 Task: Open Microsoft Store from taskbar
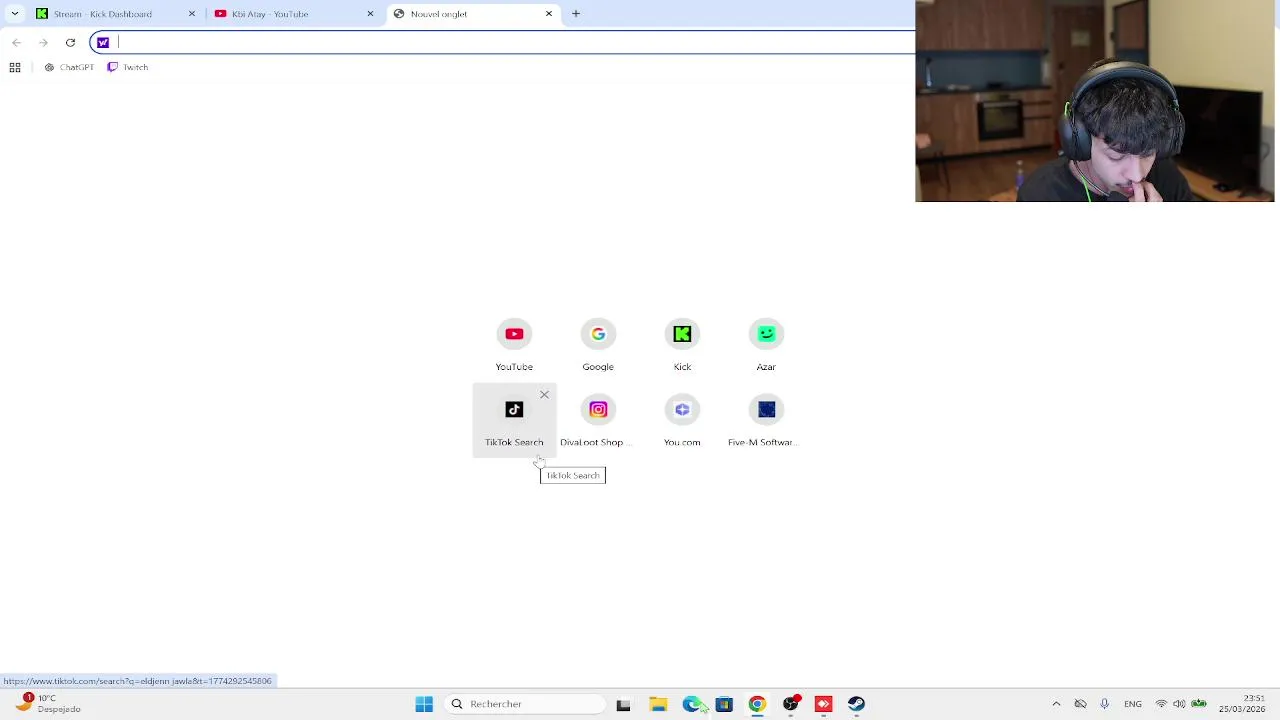pyautogui.click(x=724, y=704)
